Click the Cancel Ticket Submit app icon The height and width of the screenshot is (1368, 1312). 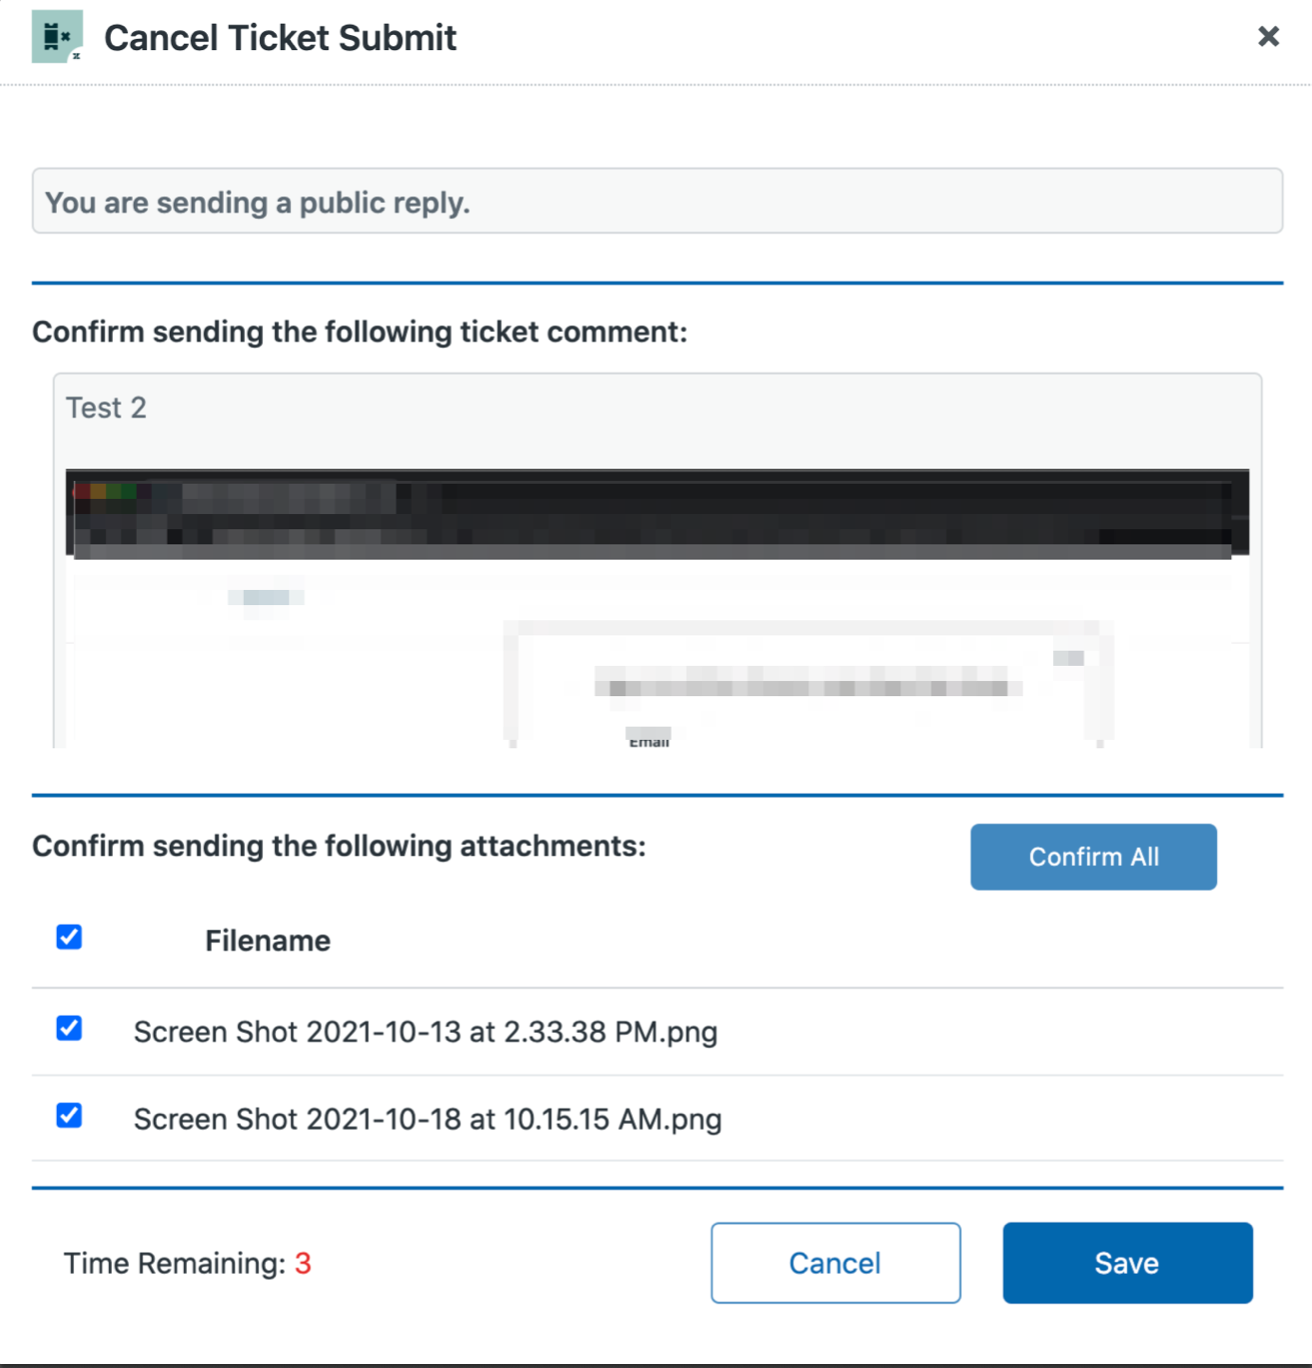(x=57, y=37)
